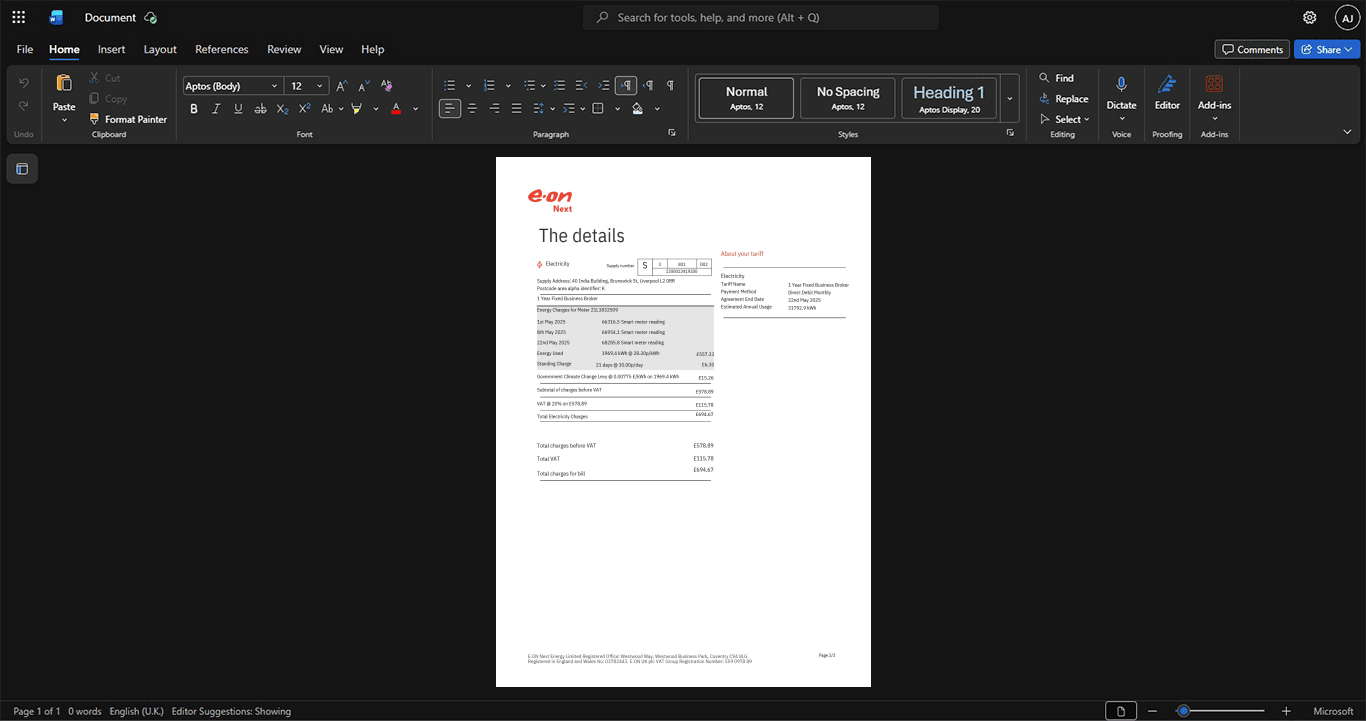Expand the font name Aptos dropdown

[275, 86]
